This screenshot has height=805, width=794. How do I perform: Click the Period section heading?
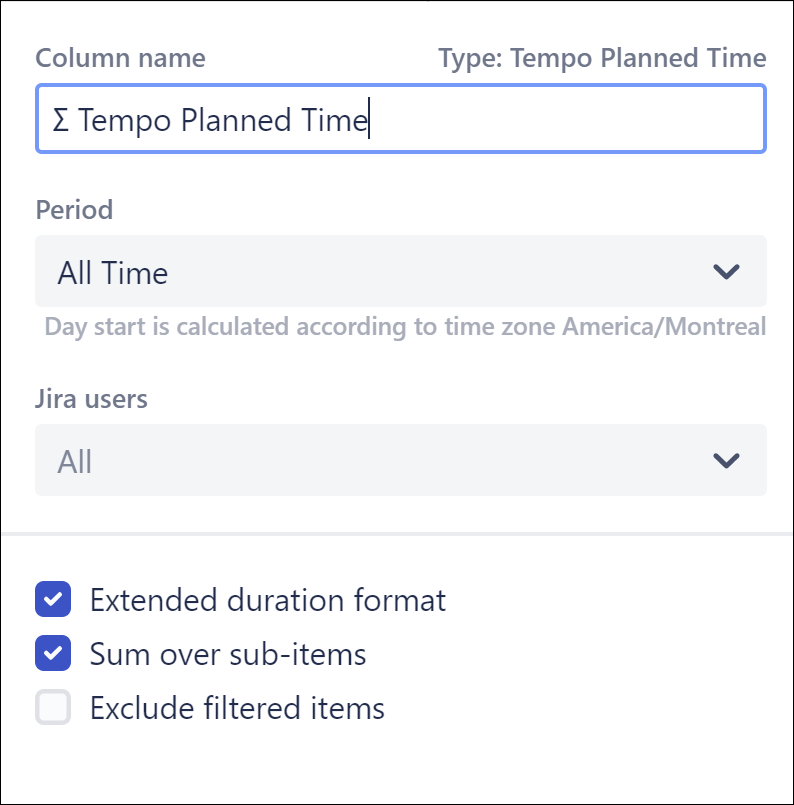tap(74, 210)
